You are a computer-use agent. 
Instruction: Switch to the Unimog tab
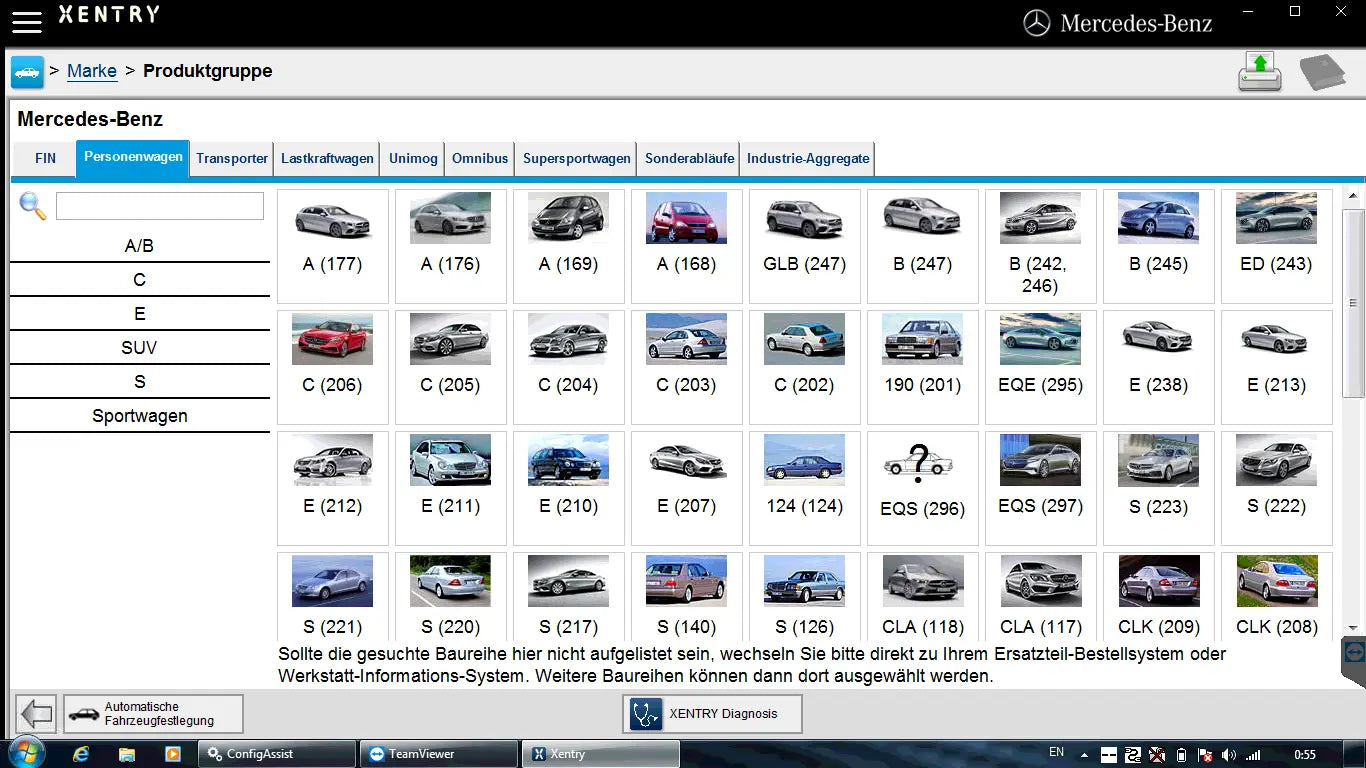click(x=412, y=158)
